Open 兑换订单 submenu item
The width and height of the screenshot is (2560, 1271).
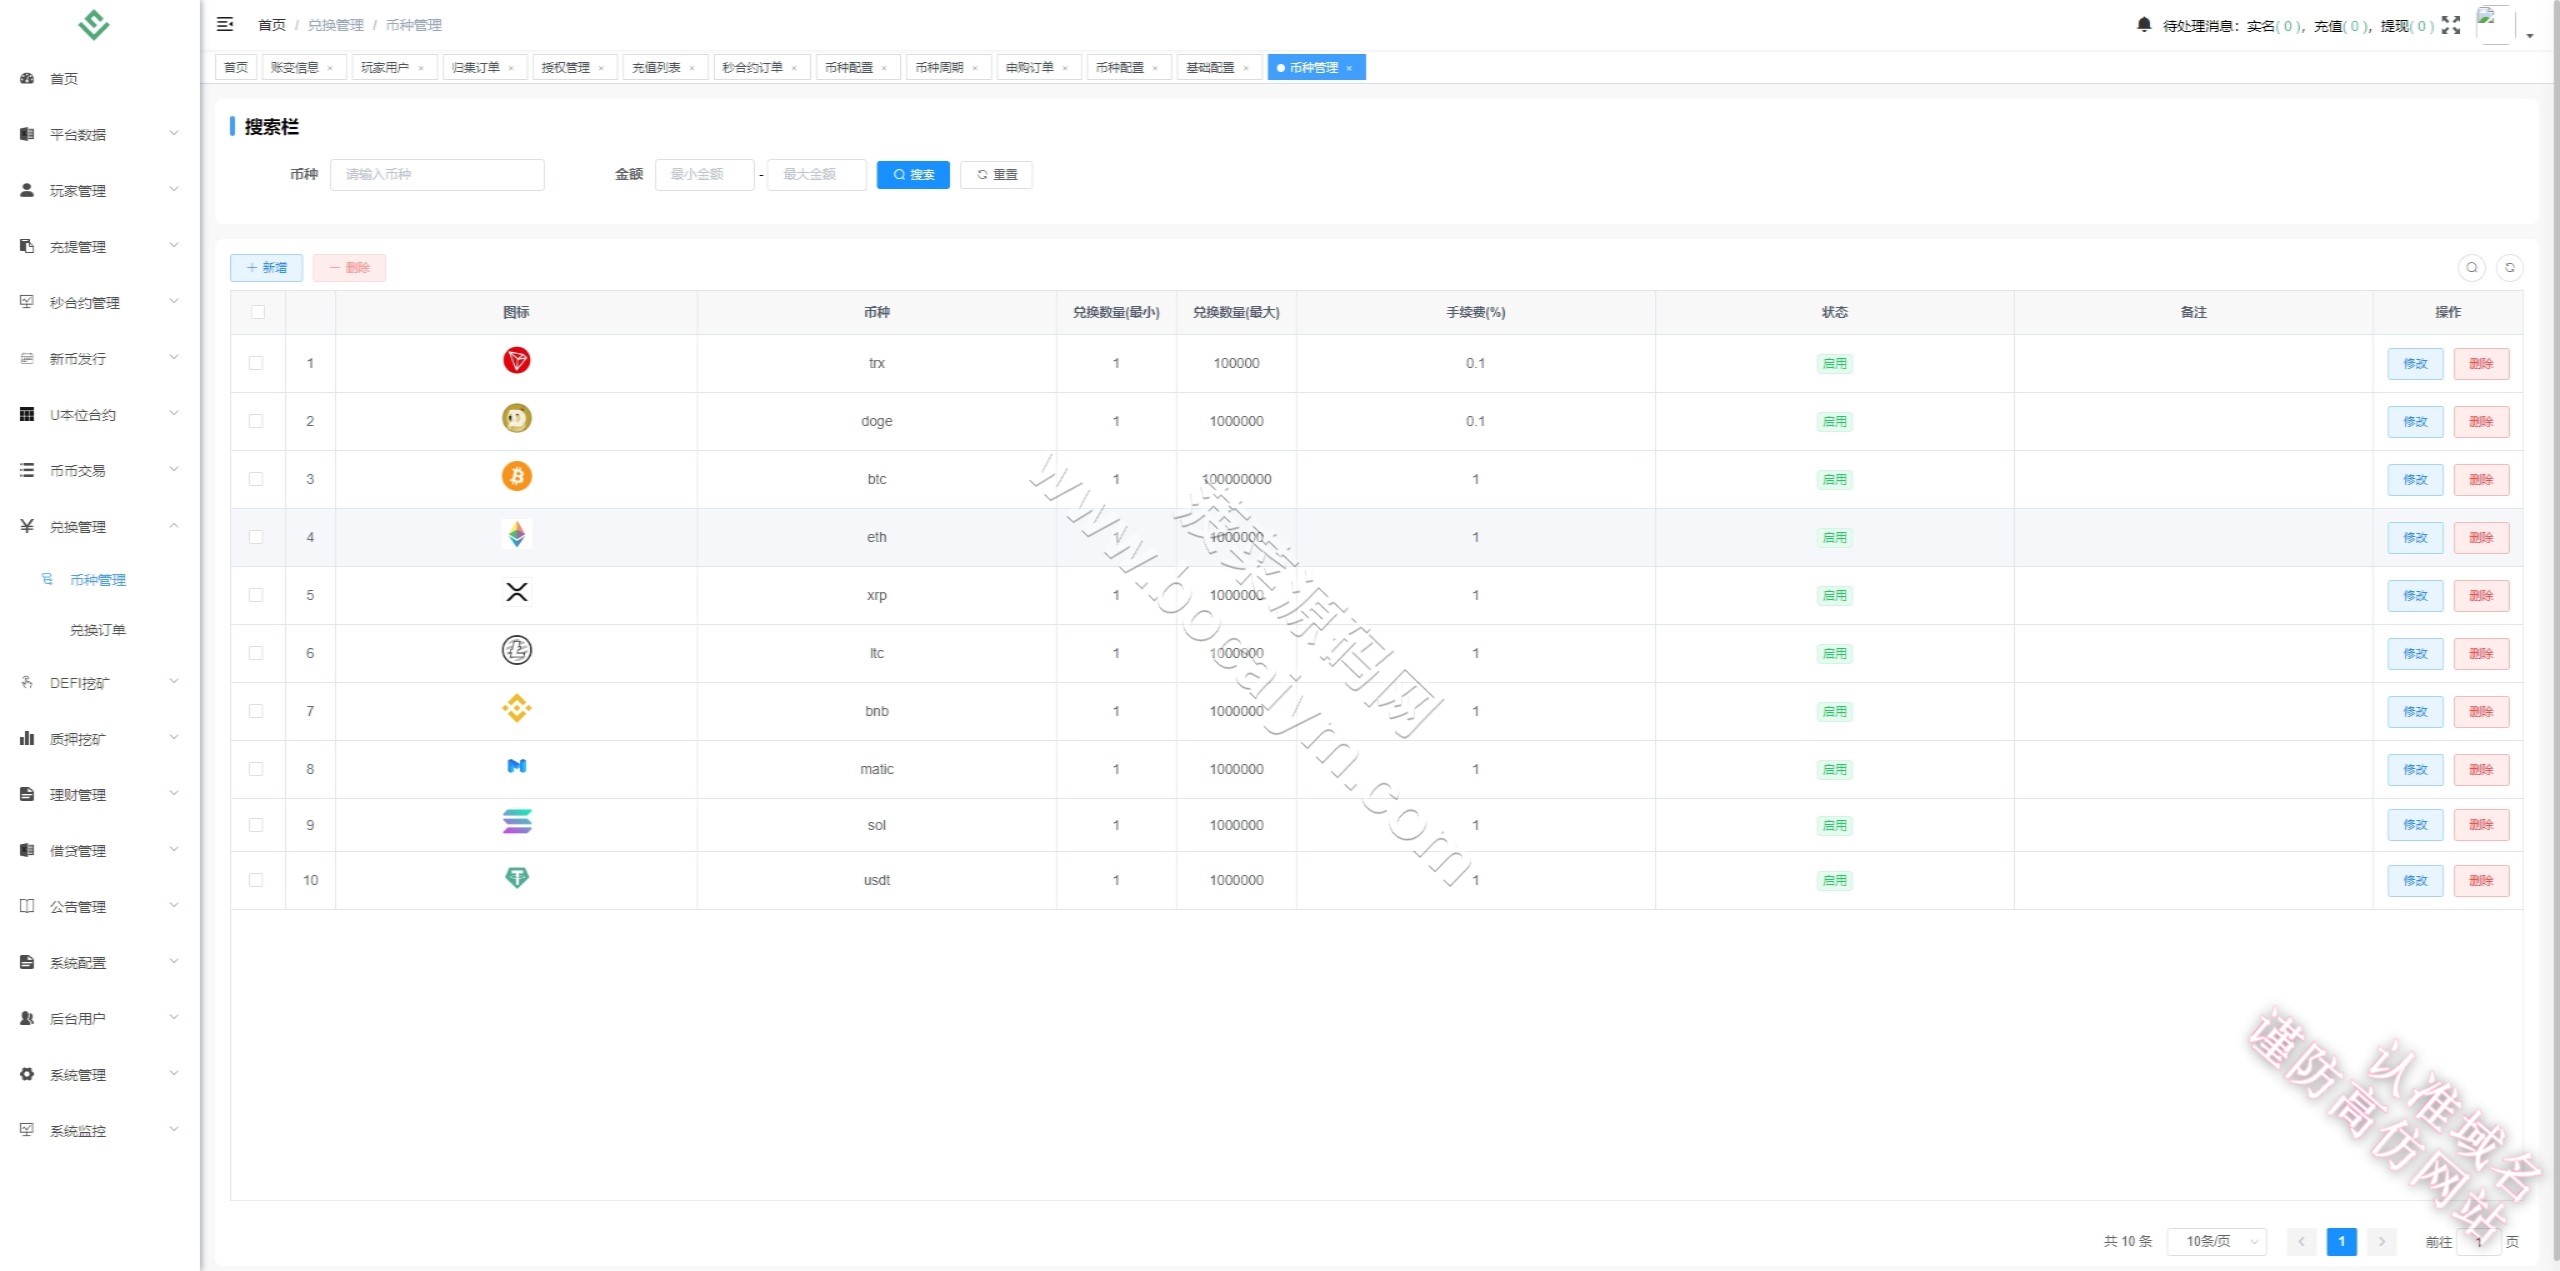[98, 630]
